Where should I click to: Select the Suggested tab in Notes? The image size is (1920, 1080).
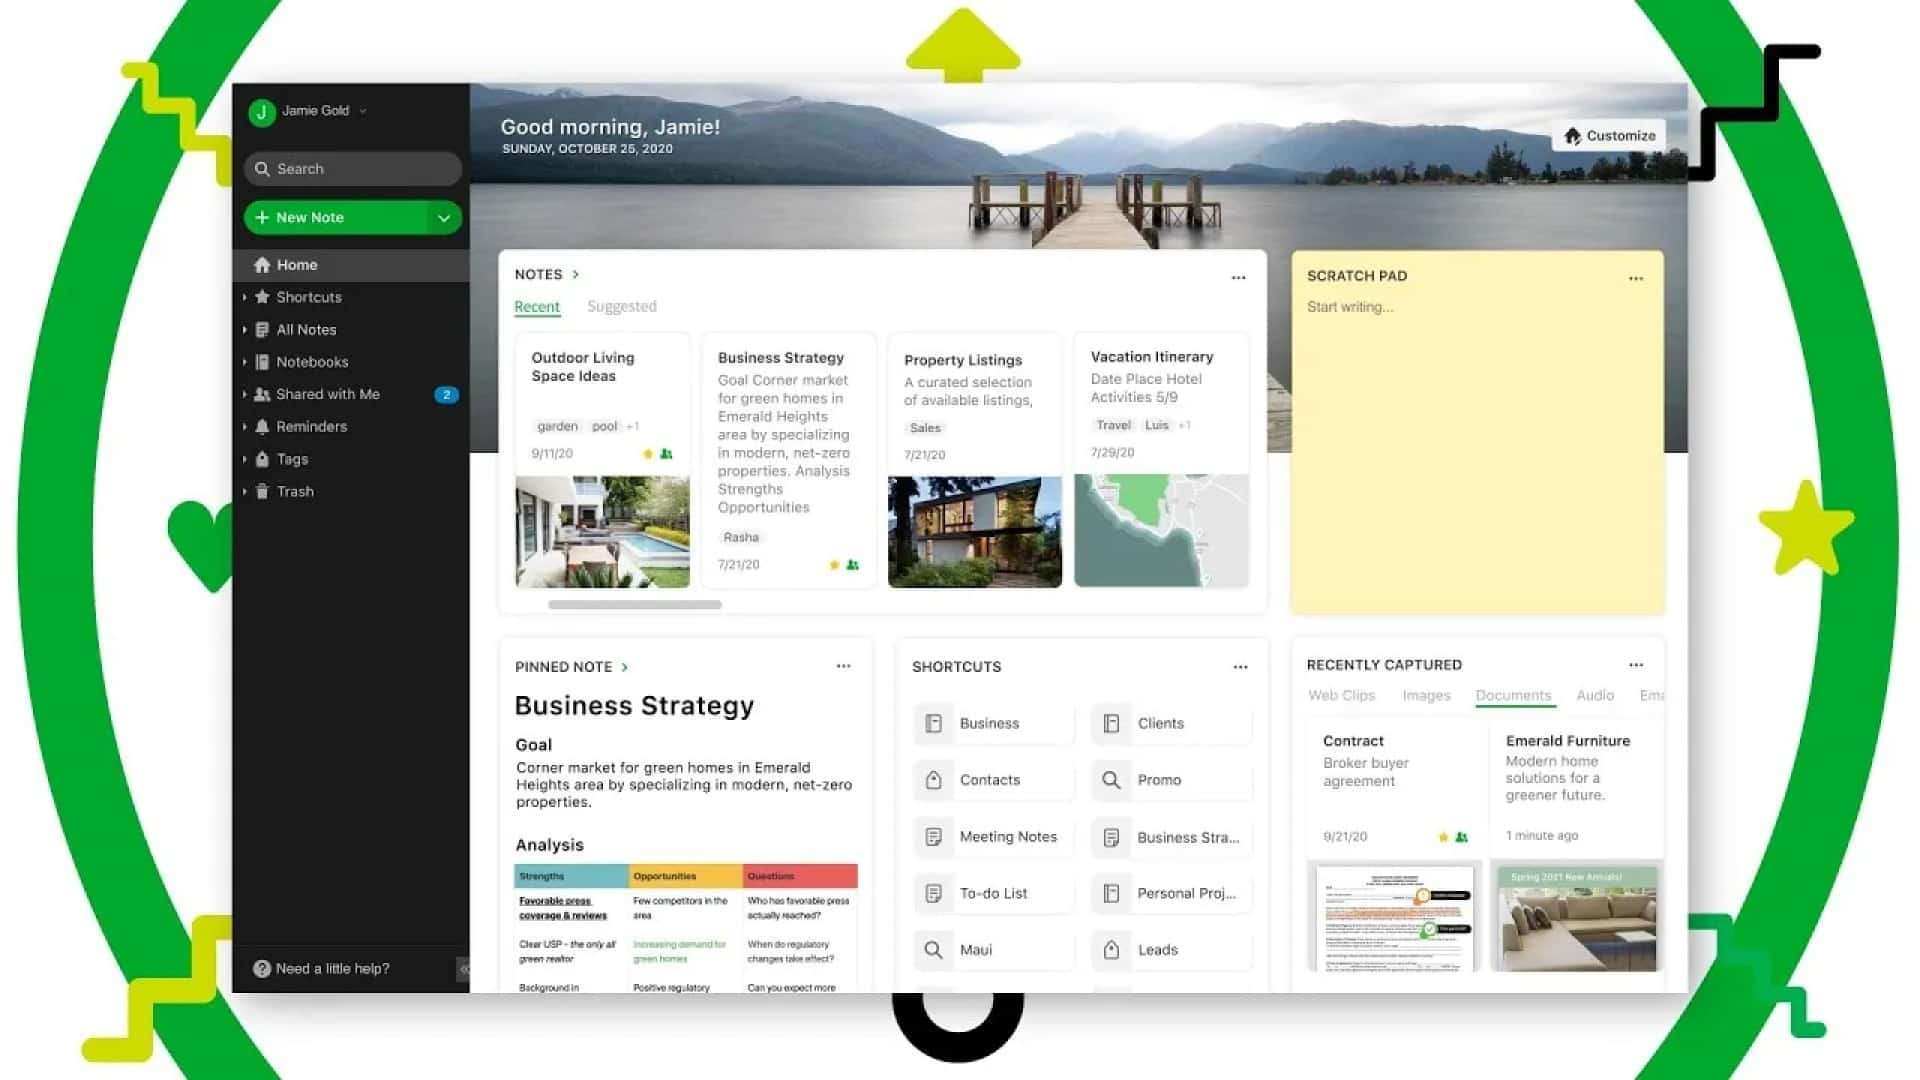point(622,305)
